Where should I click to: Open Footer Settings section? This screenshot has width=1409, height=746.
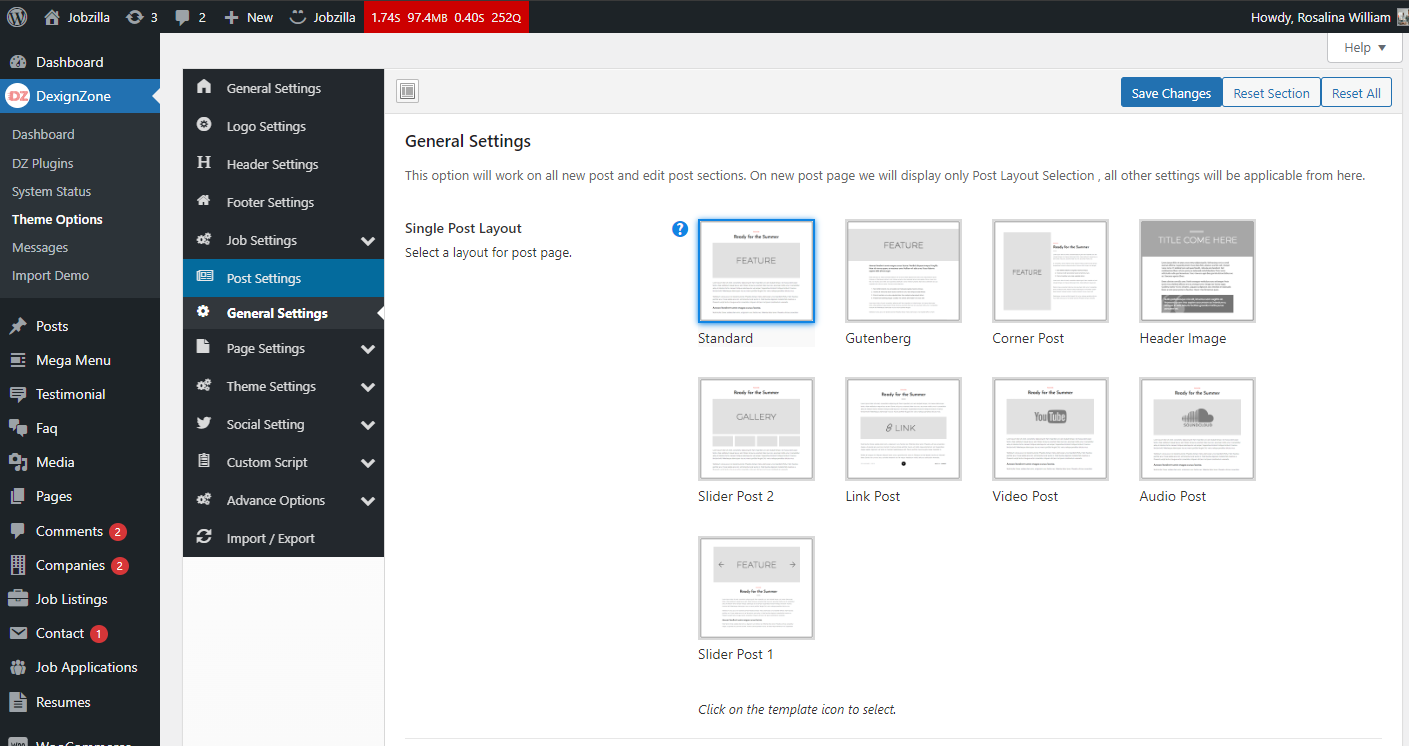[270, 202]
